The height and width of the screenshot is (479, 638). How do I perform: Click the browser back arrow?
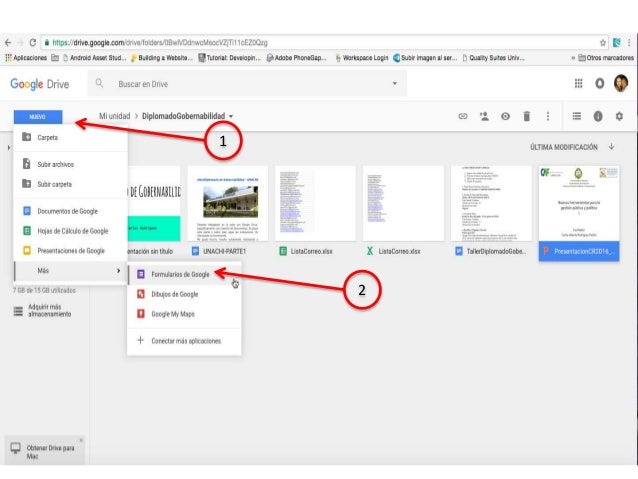(8, 42)
